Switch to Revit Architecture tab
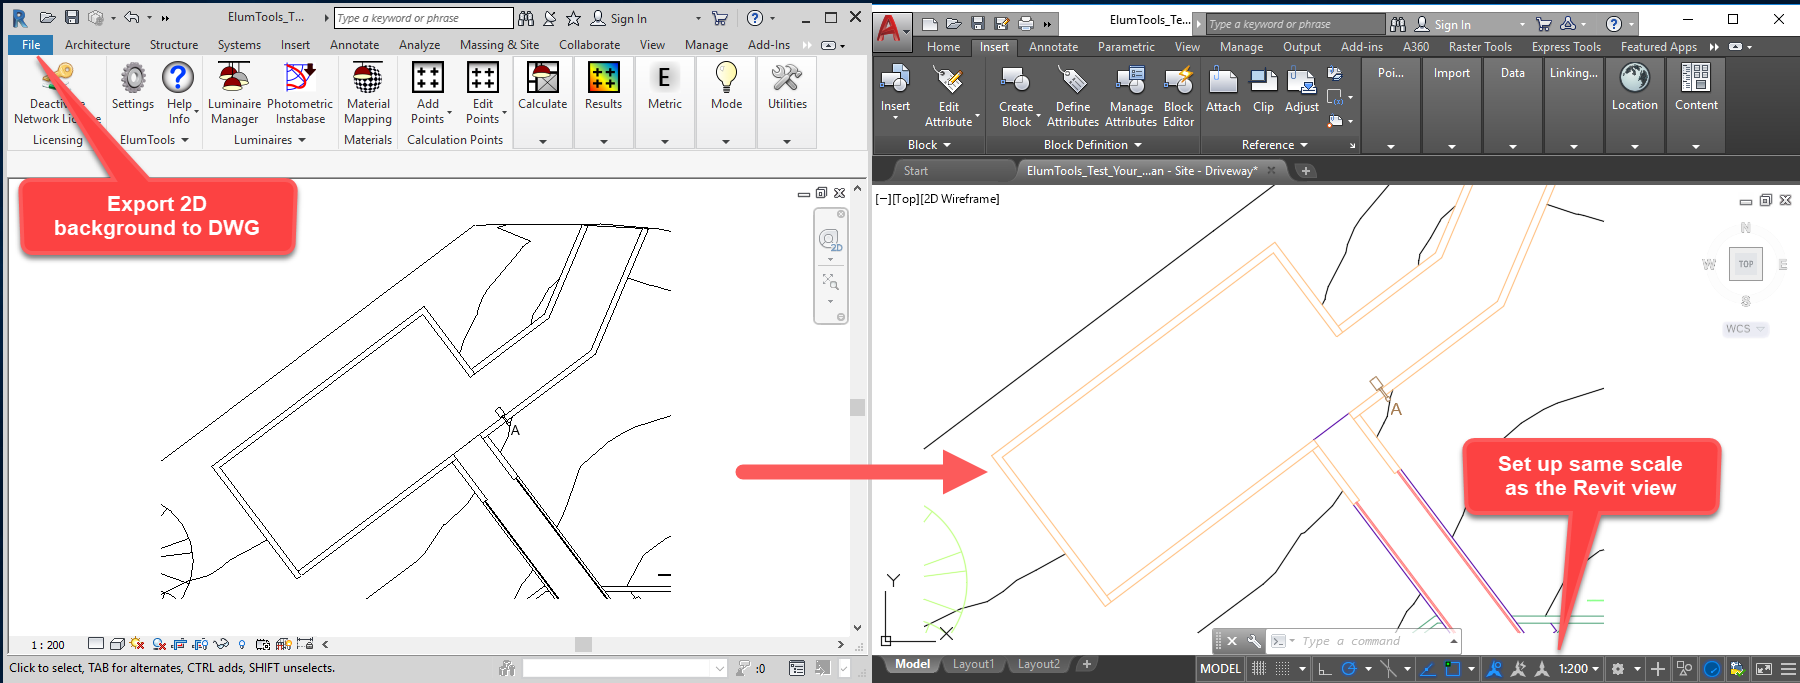 [x=97, y=45]
